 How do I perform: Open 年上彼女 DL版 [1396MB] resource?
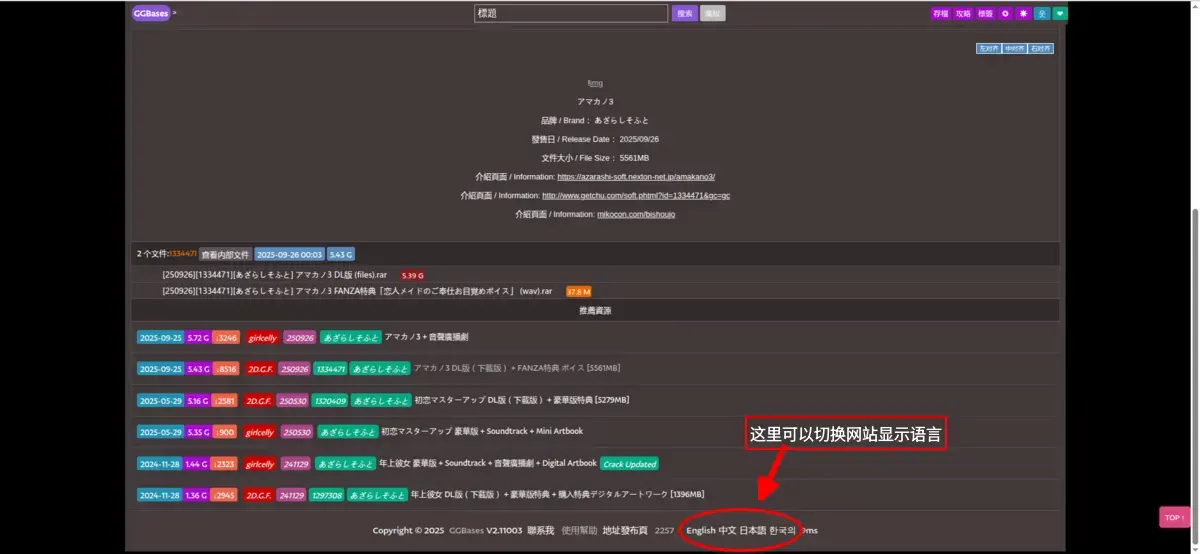[x=557, y=494]
